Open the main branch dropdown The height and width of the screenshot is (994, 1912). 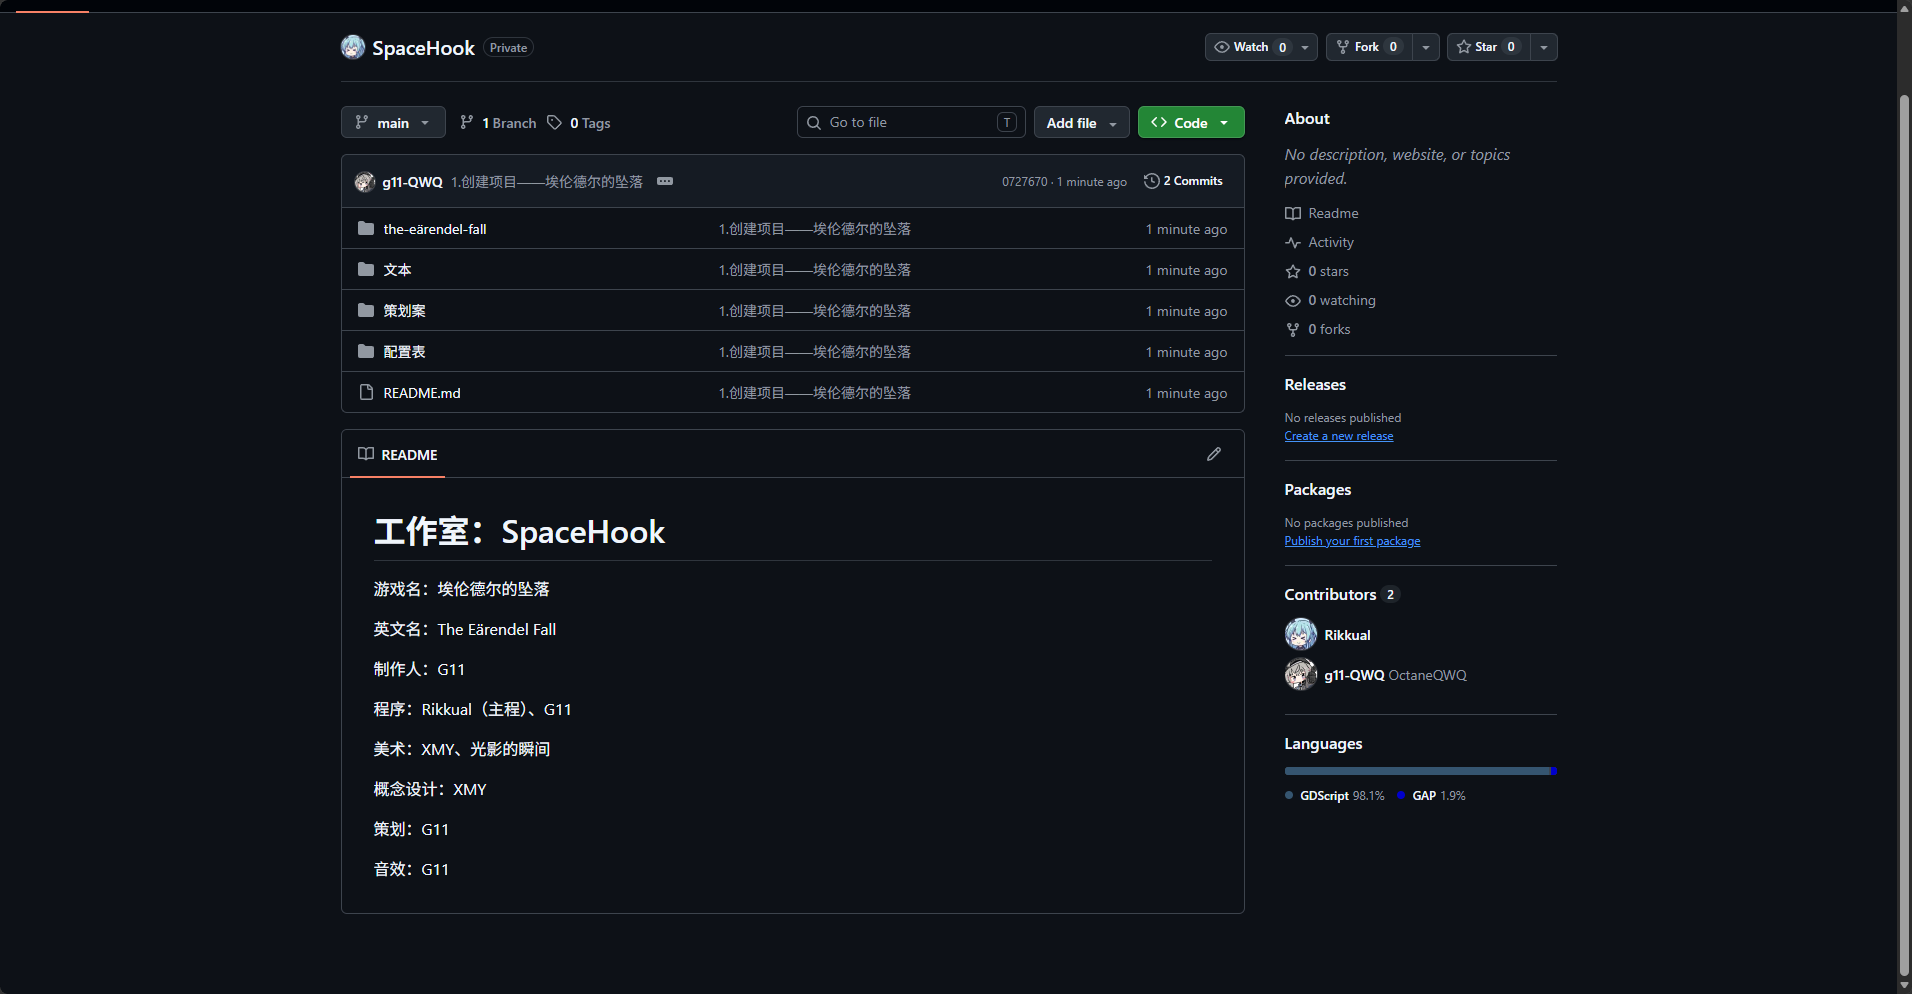click(393, 122)
